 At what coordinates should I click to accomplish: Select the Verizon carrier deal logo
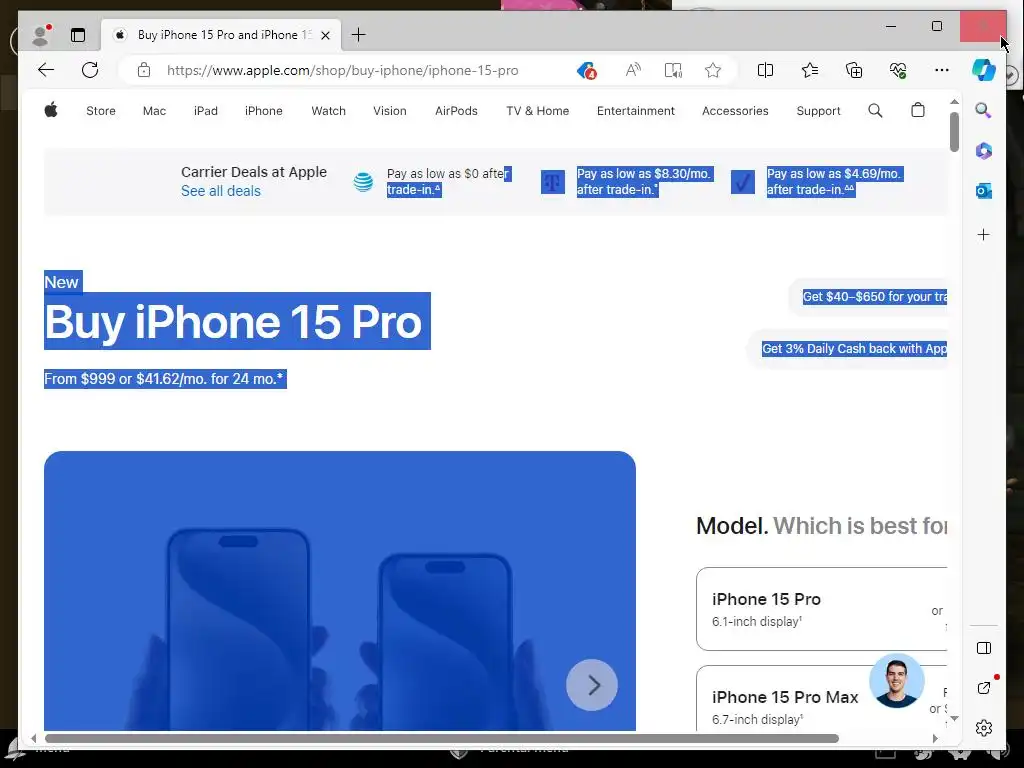click(x=743, y=182)
